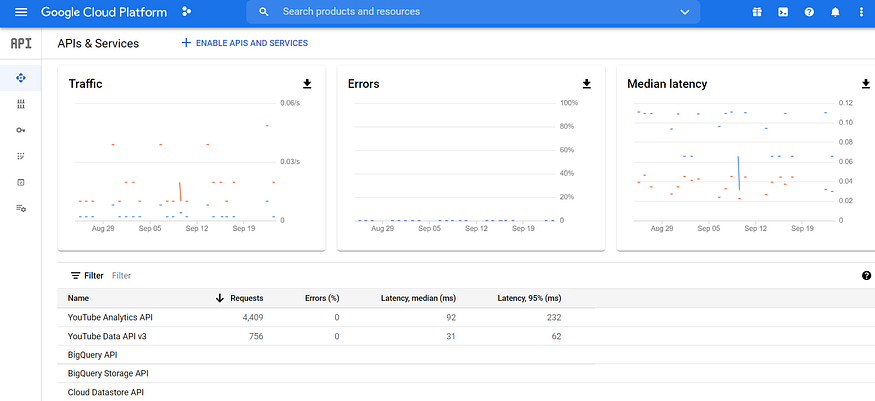The height and width of the screenshot is (401, 875).
Task: Click the Filter list icon
Action: (75, 276)
